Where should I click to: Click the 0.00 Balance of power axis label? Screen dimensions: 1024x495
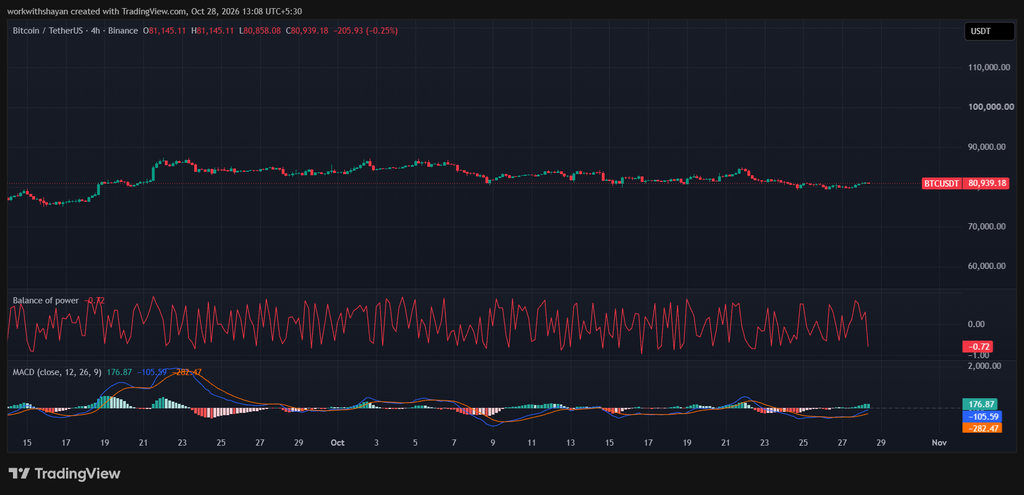[976, 324]
